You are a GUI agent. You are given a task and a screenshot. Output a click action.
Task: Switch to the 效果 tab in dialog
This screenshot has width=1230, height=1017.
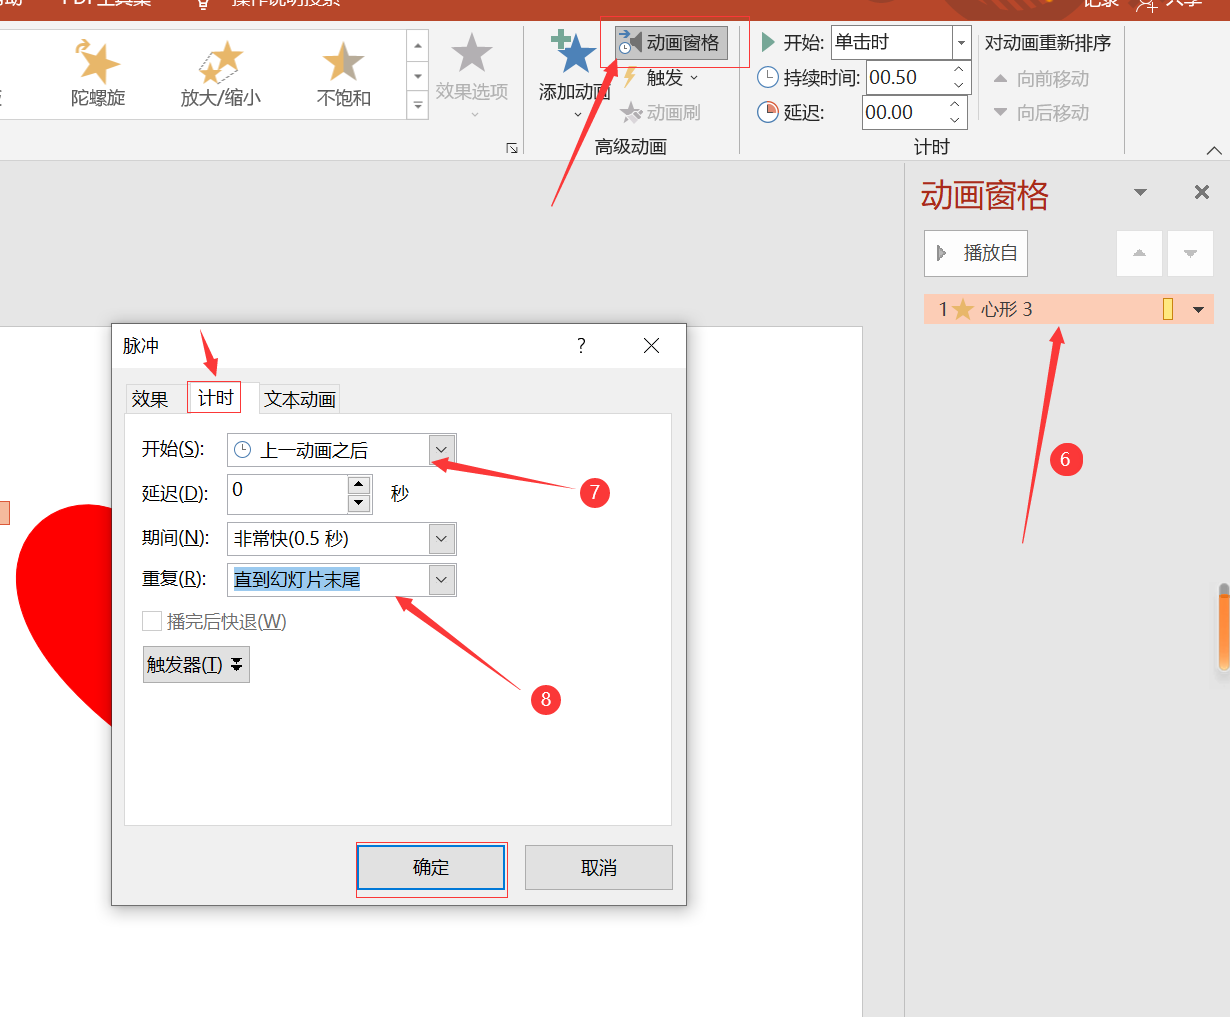tap(150, 399)
